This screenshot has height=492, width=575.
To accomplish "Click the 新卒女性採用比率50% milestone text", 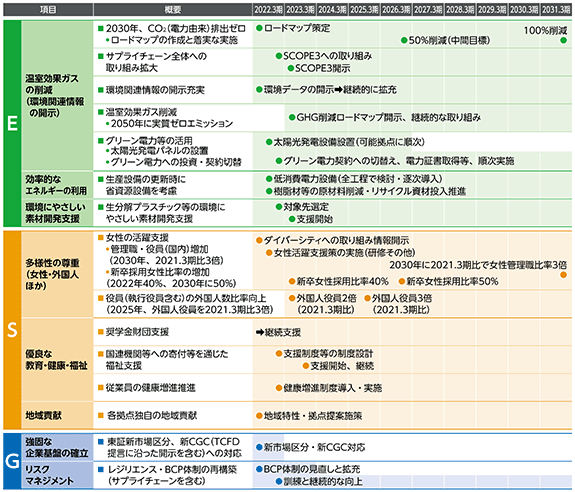I will [x=452, y=282].
